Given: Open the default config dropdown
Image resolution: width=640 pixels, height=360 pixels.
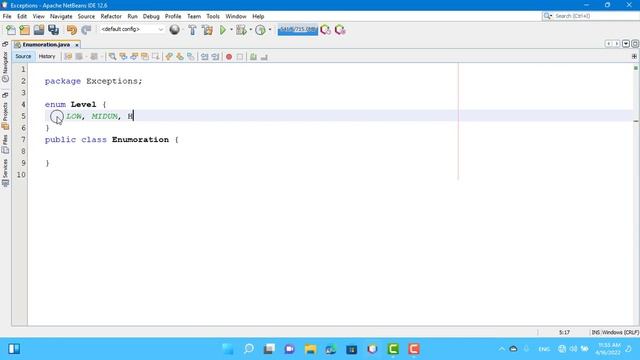Looking at the screenshot, I should coord(132,29).
